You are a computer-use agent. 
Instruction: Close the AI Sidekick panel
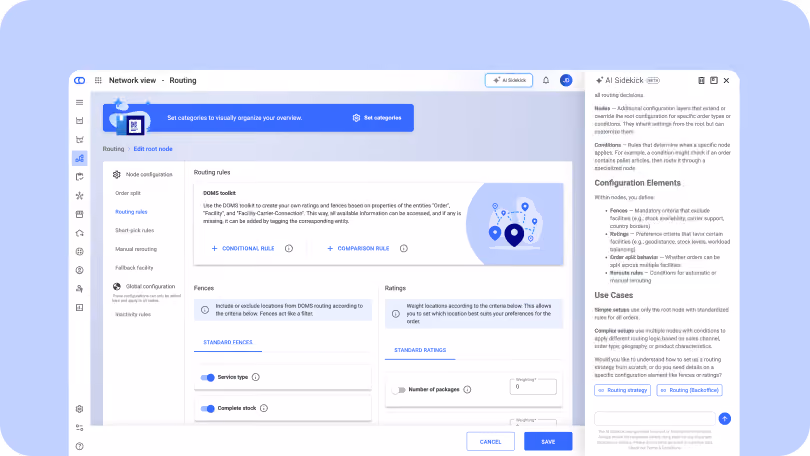coord(726,81)
